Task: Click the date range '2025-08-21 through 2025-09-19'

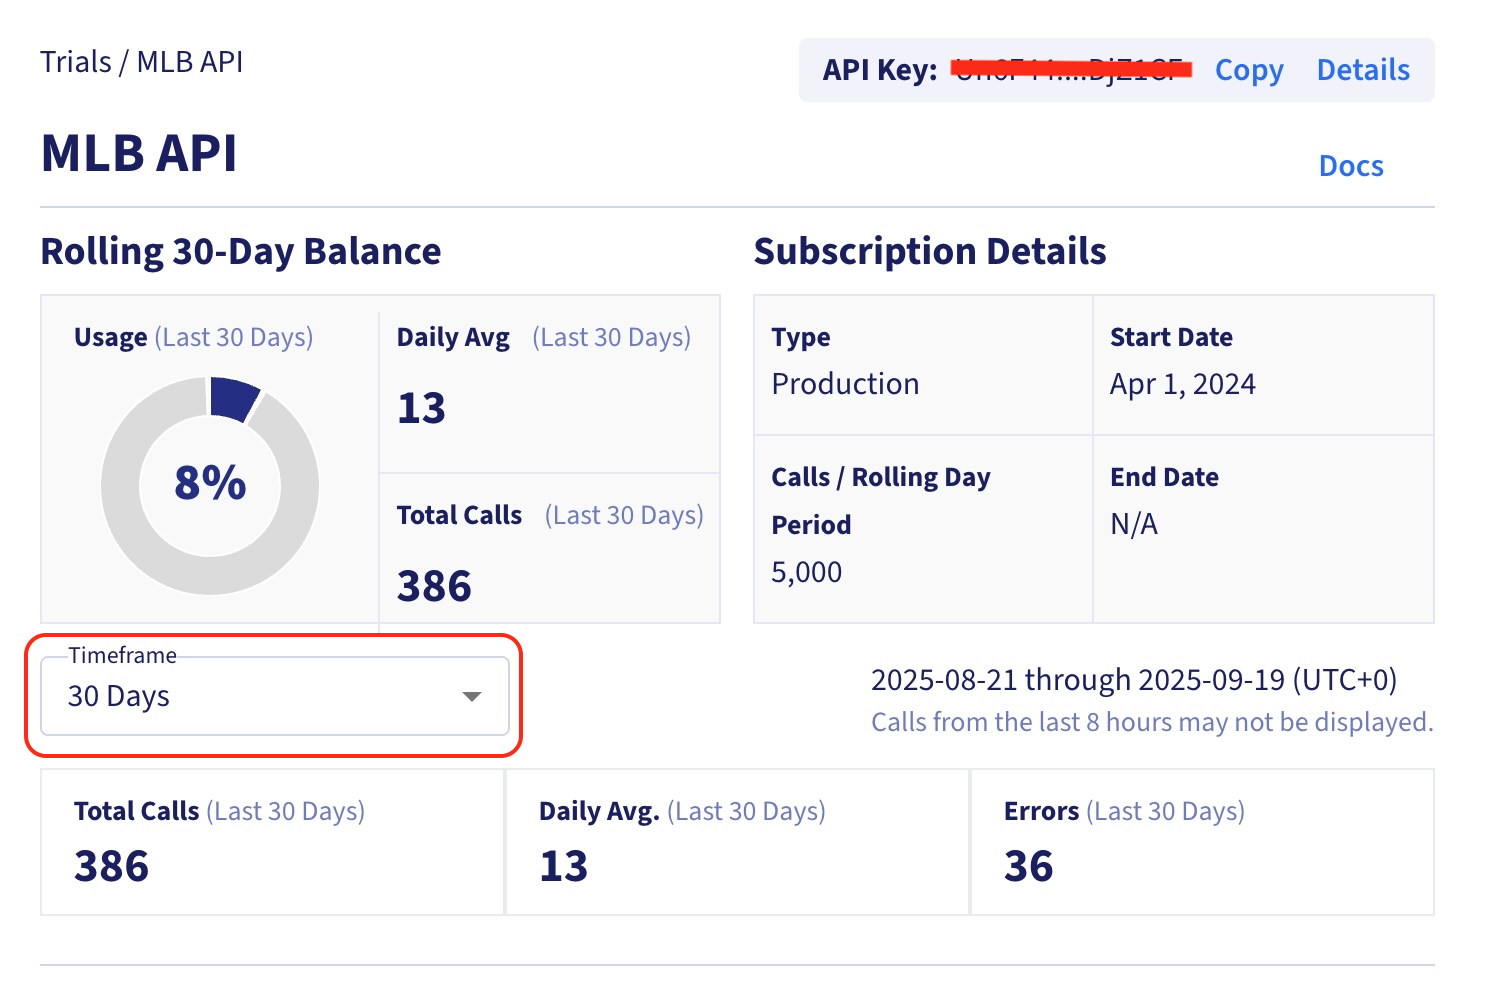Action: [x=1078, y=680]
